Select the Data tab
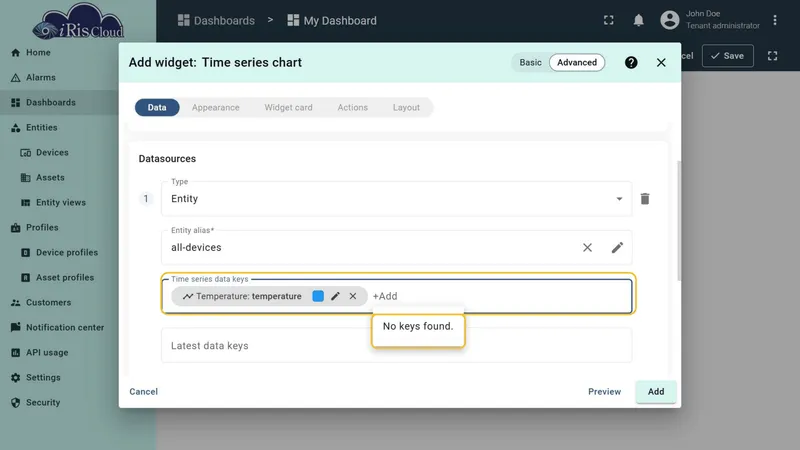800x450 pixels. 157,108
